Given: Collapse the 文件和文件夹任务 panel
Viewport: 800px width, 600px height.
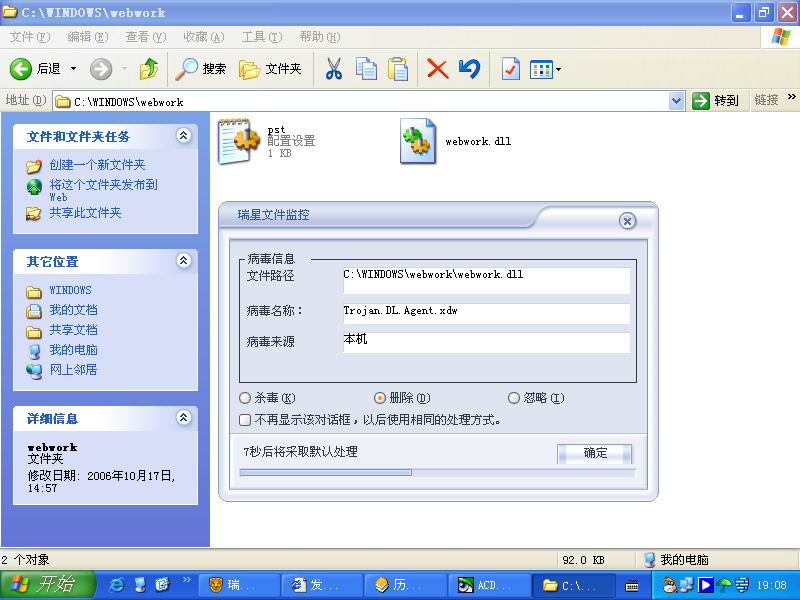Looking at the screenshot, I should coord(184,136).
